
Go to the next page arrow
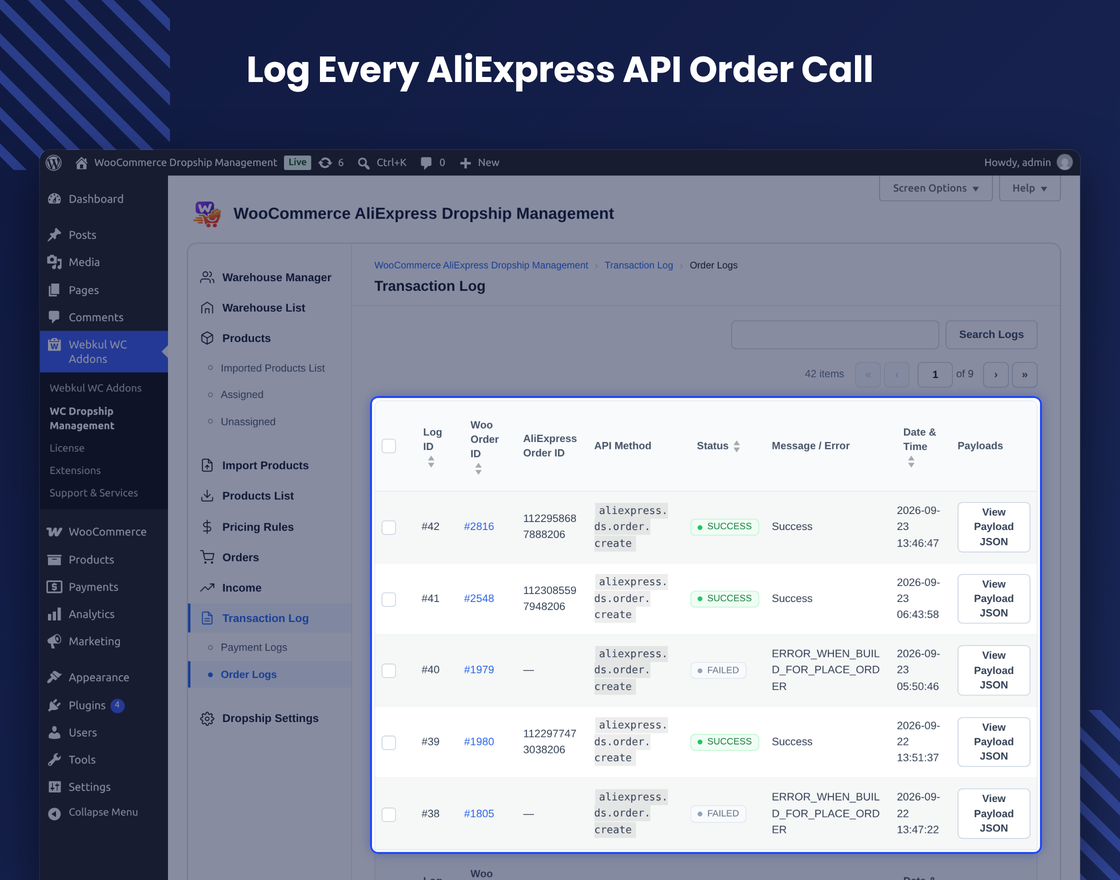point(996,374)
